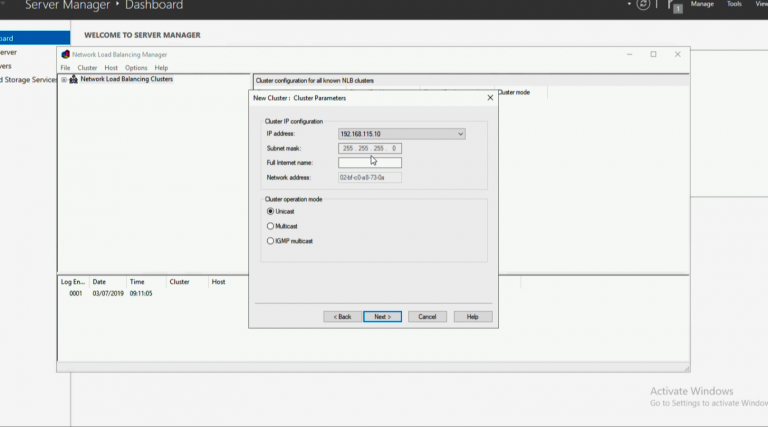The height and width of the screenshot is (427, 768).
Task: Click the Subnet mask field
Action: (x=370, y=148)
